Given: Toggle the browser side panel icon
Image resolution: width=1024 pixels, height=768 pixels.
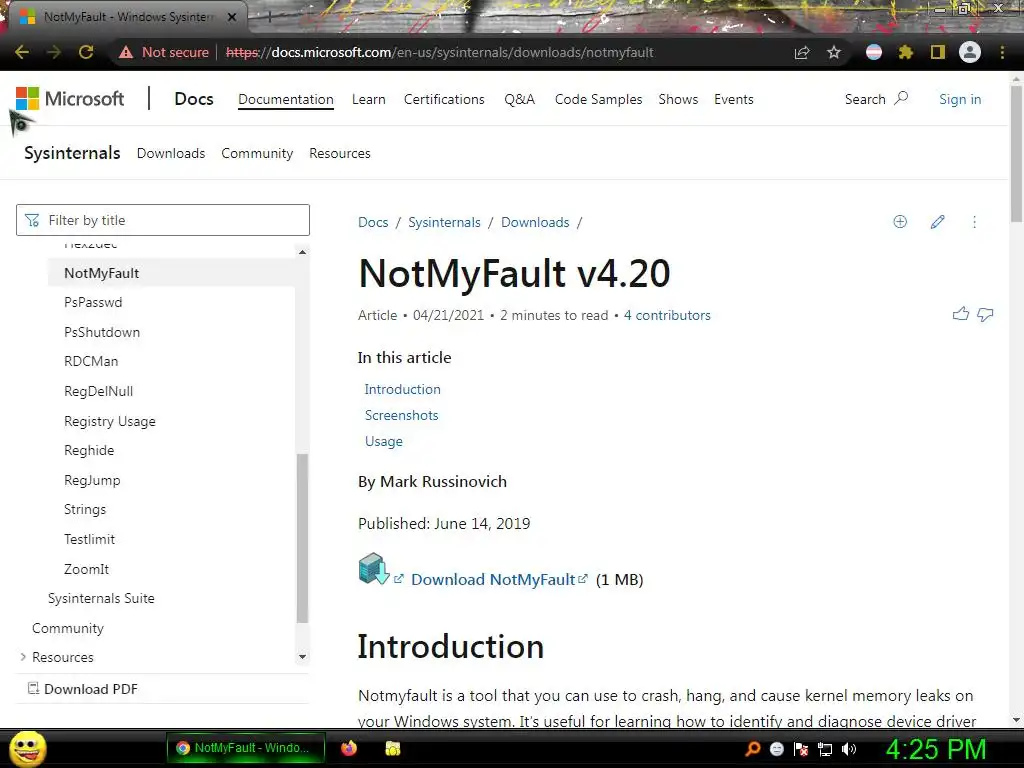Looking at the screenshot, I should pyautogui.click(x=938, y=52).
